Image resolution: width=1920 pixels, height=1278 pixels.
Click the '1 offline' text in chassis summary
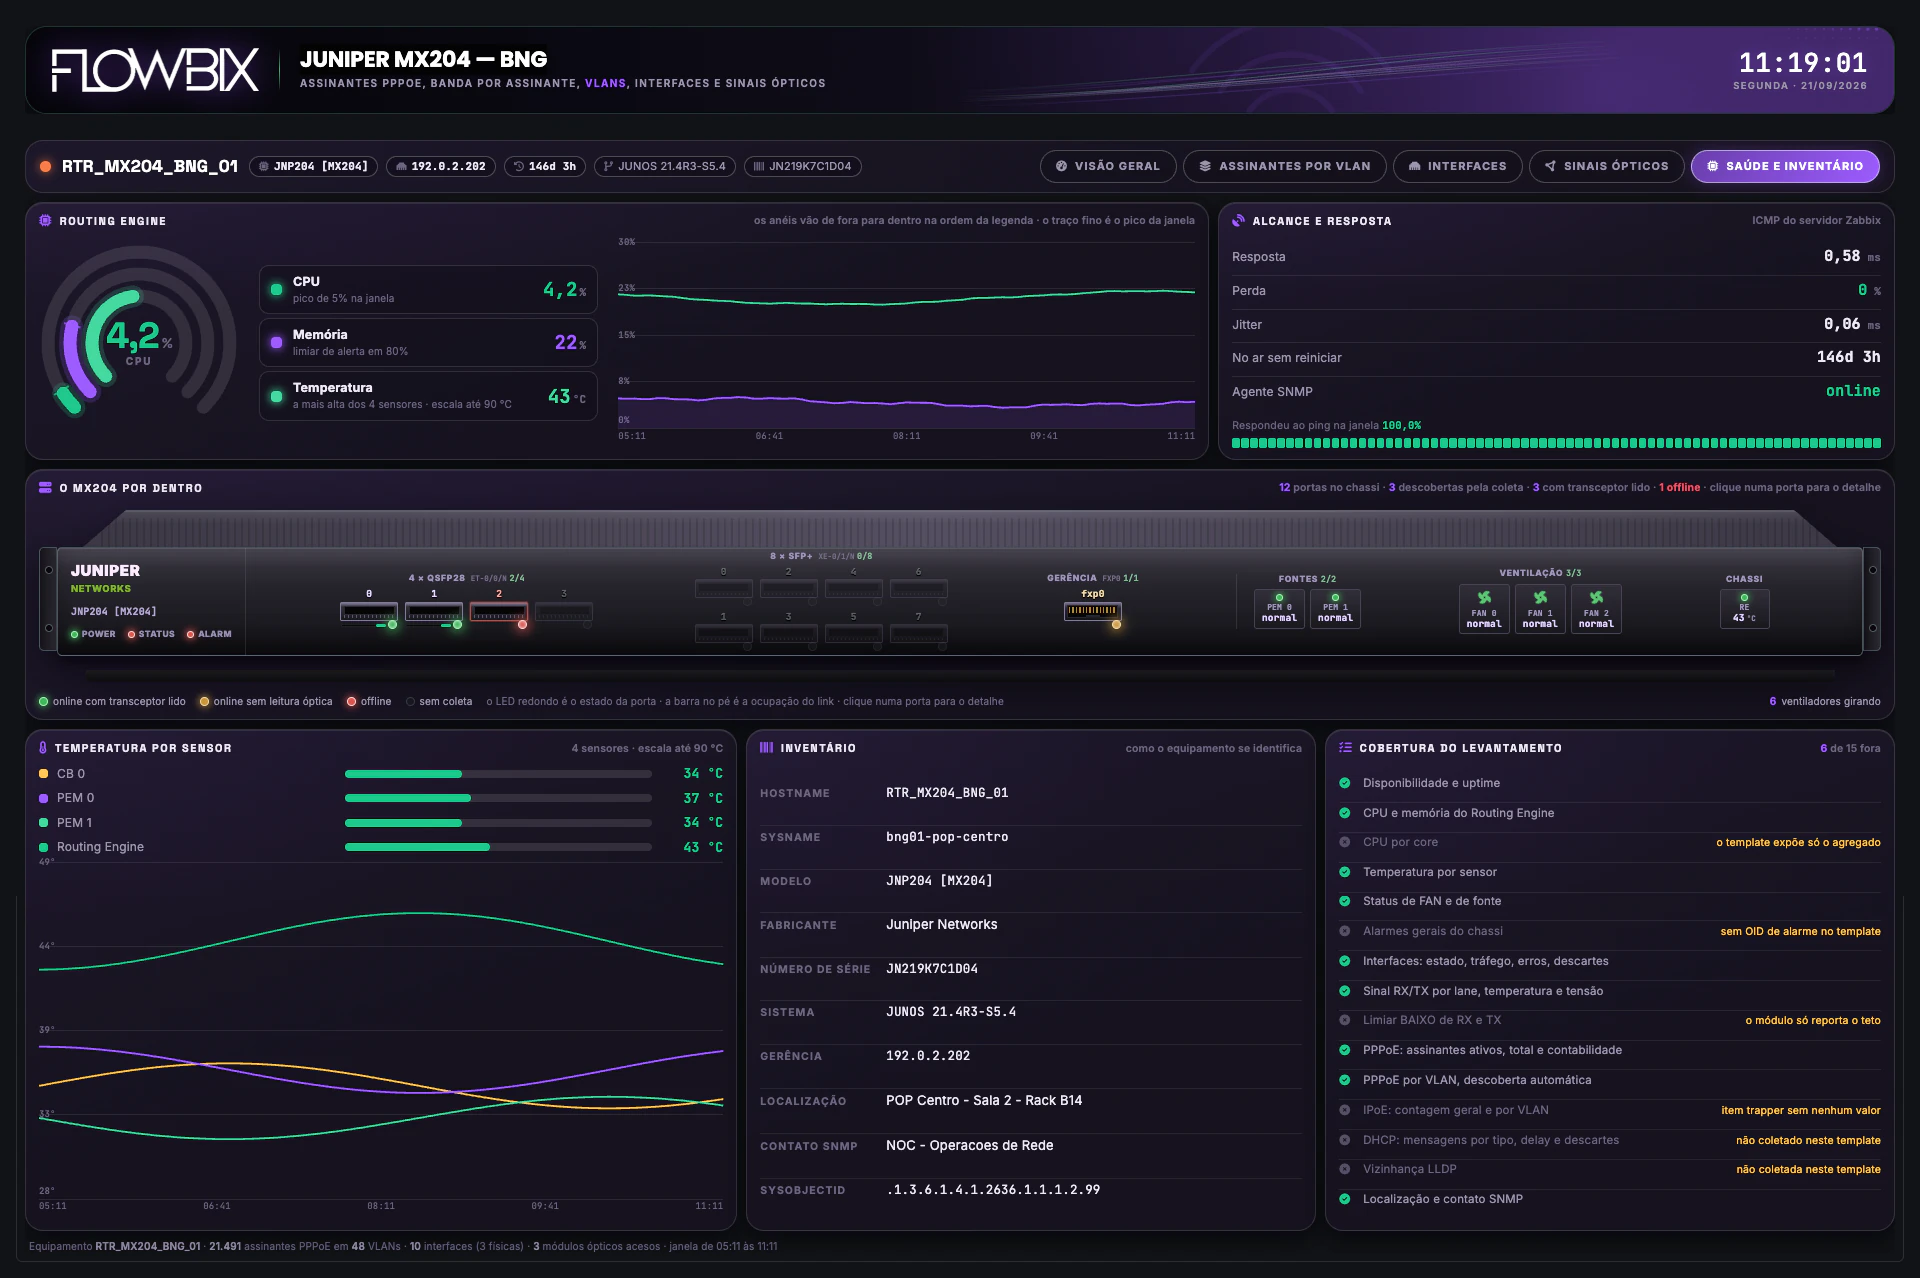pyautogui.click(x=1679, y=488)
